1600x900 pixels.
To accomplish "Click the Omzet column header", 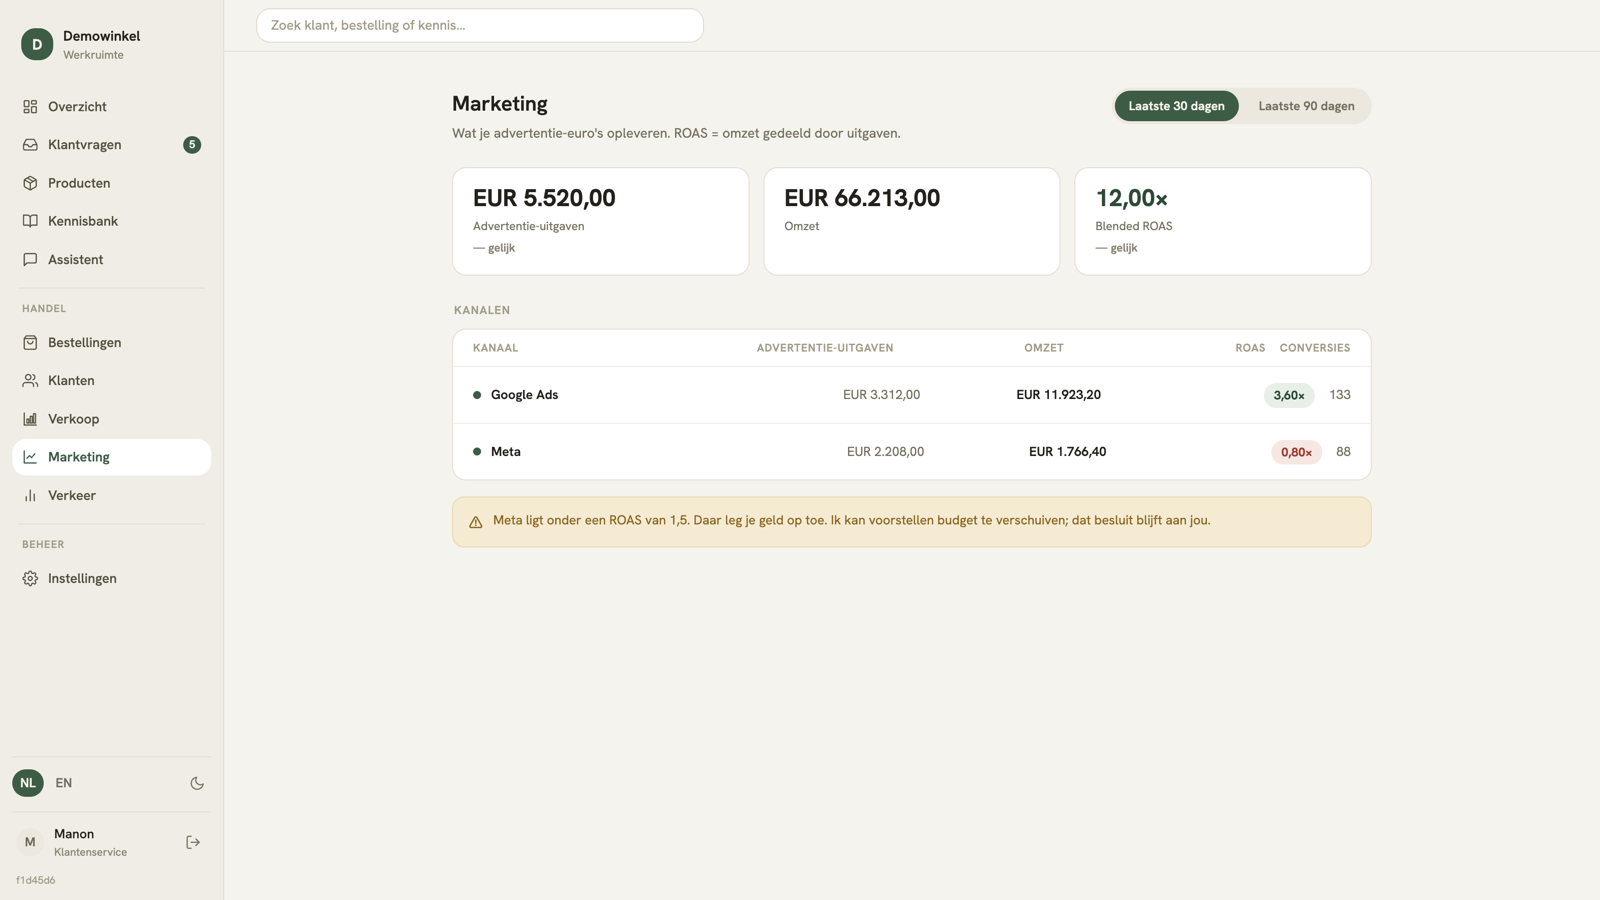I will pos(1044,348).
